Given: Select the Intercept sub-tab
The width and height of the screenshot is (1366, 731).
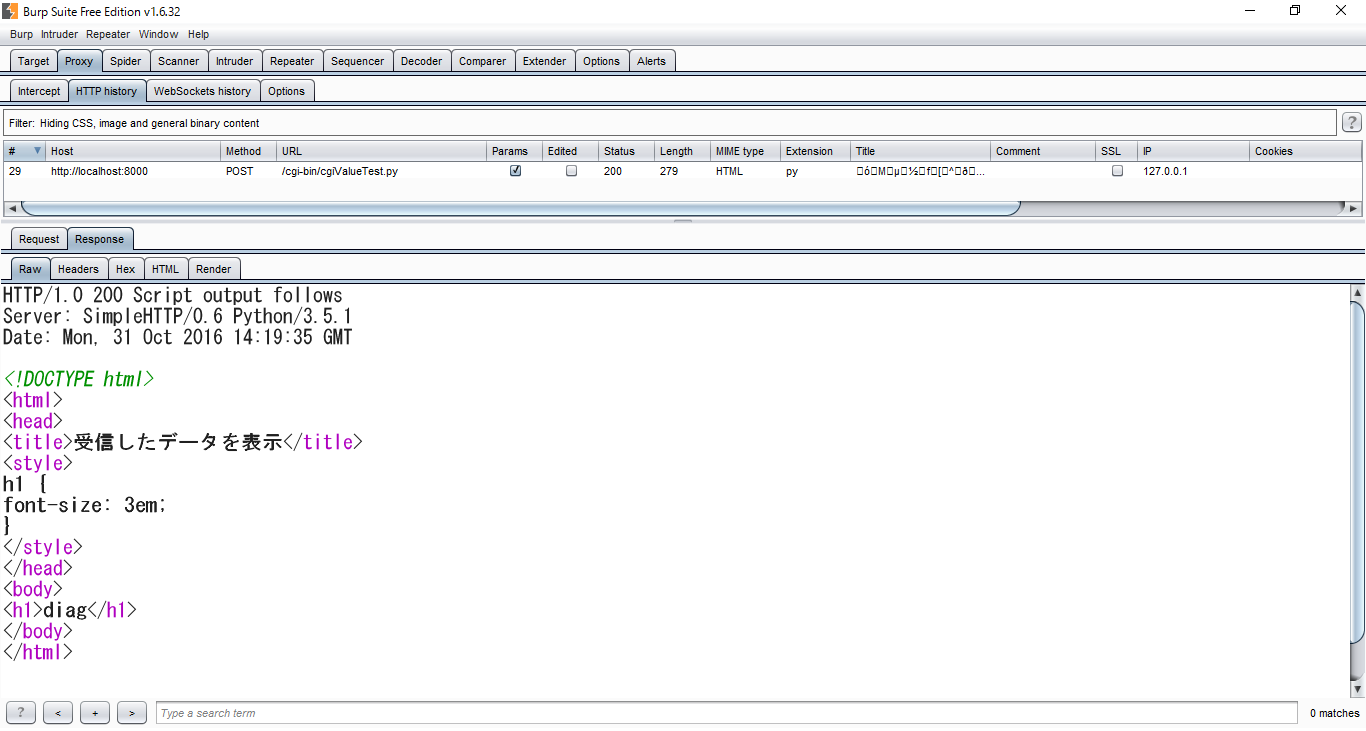Looking at the screenshot, I should point(39,91).
